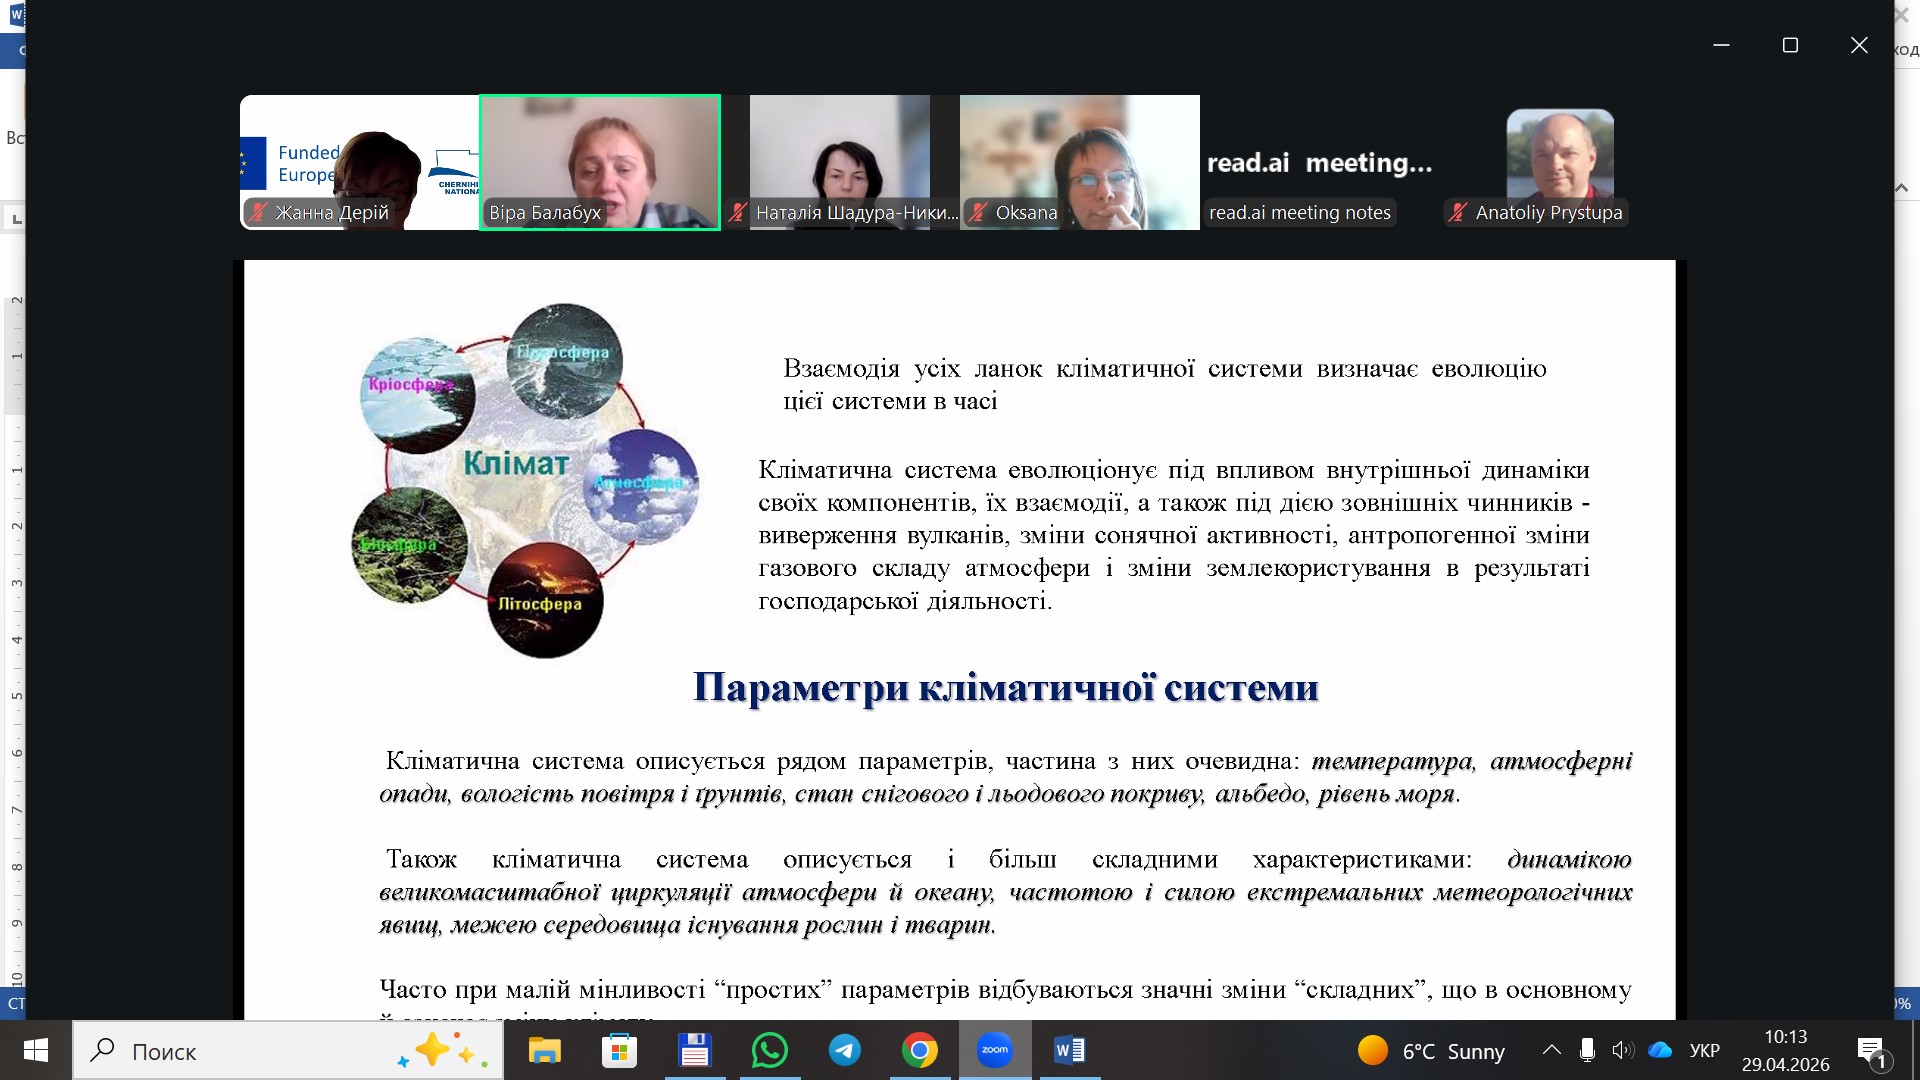Switch the УКР keyboard language indicator
This screenshot has height=1080, width=1920.
(x=1704, y=1050)
